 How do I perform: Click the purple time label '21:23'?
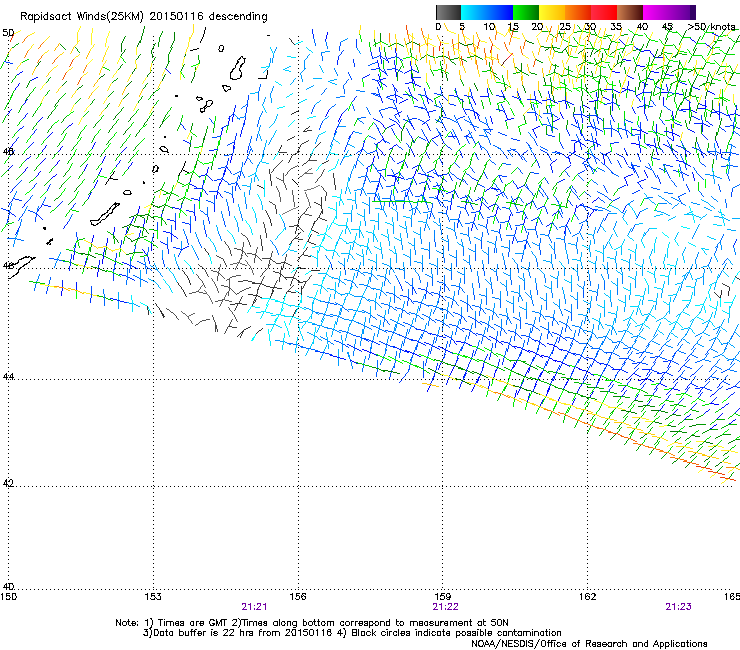678,607
